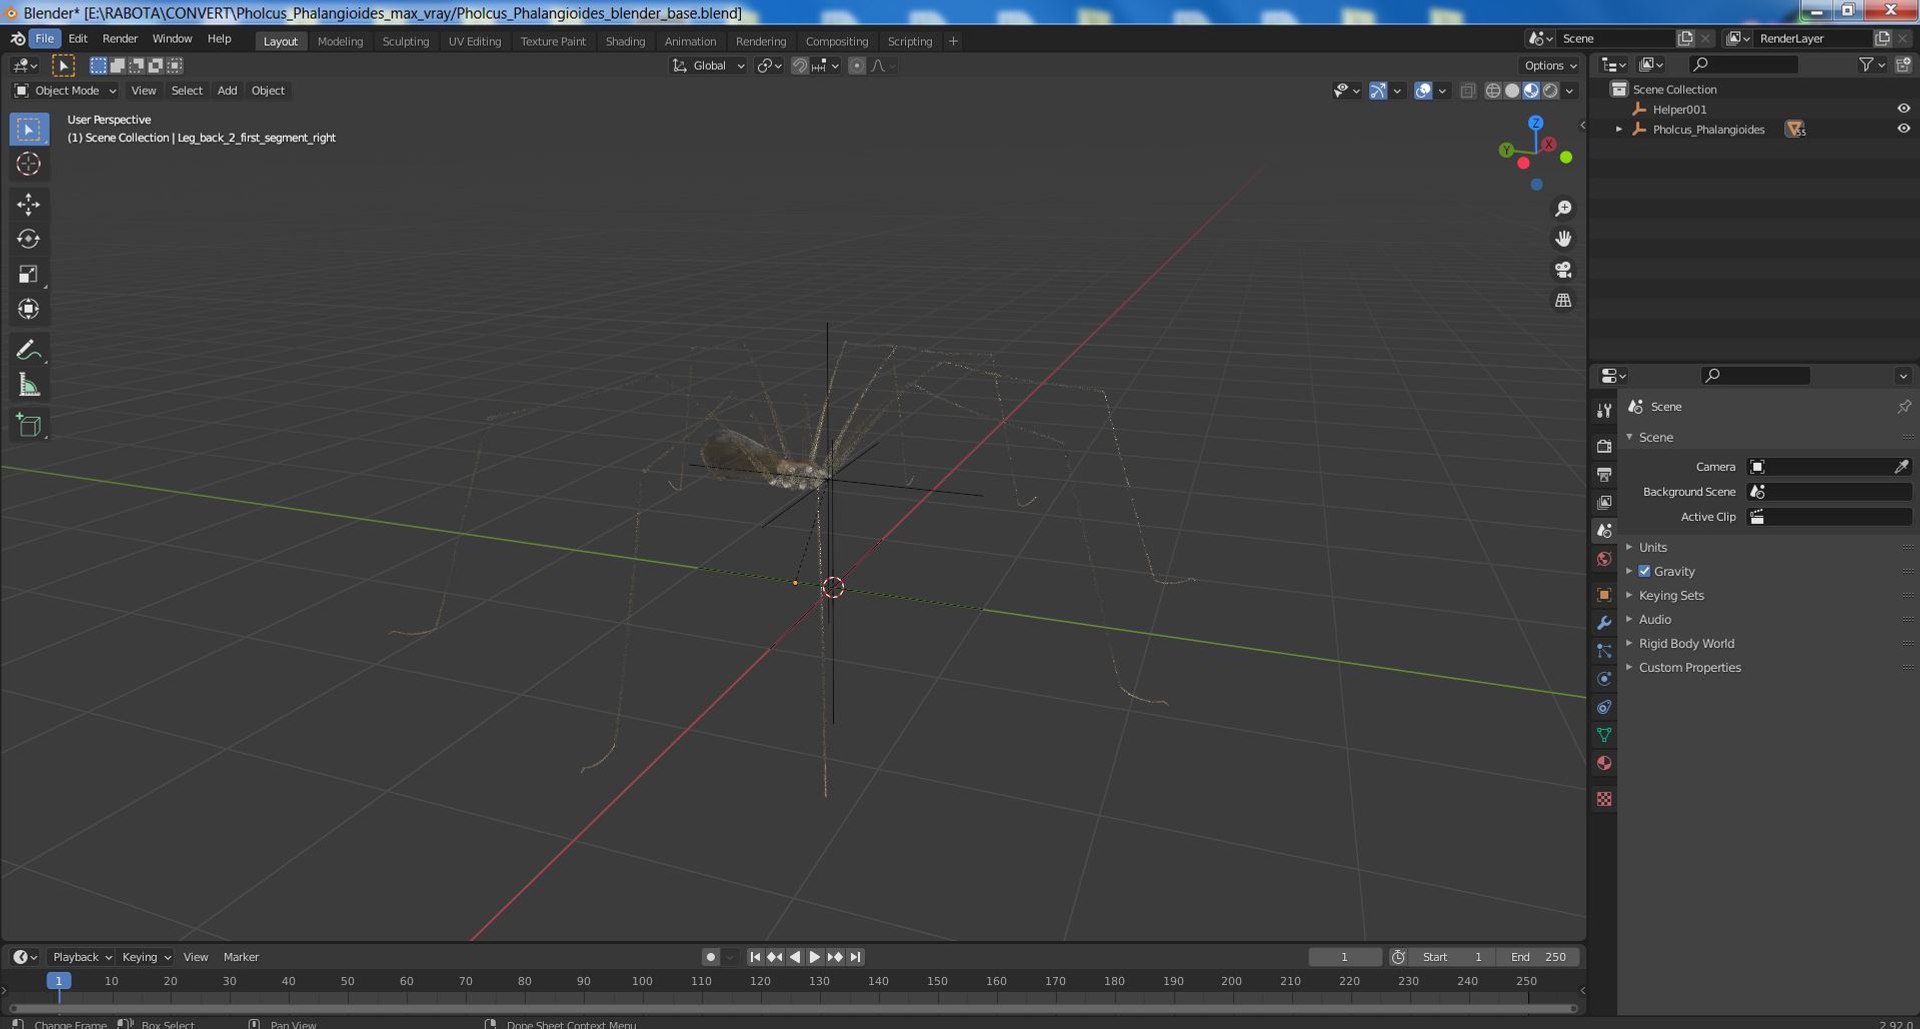This screenshot has width=1920, height=1029.
Task: Select the Measure tool
Action: click(29, 385)
